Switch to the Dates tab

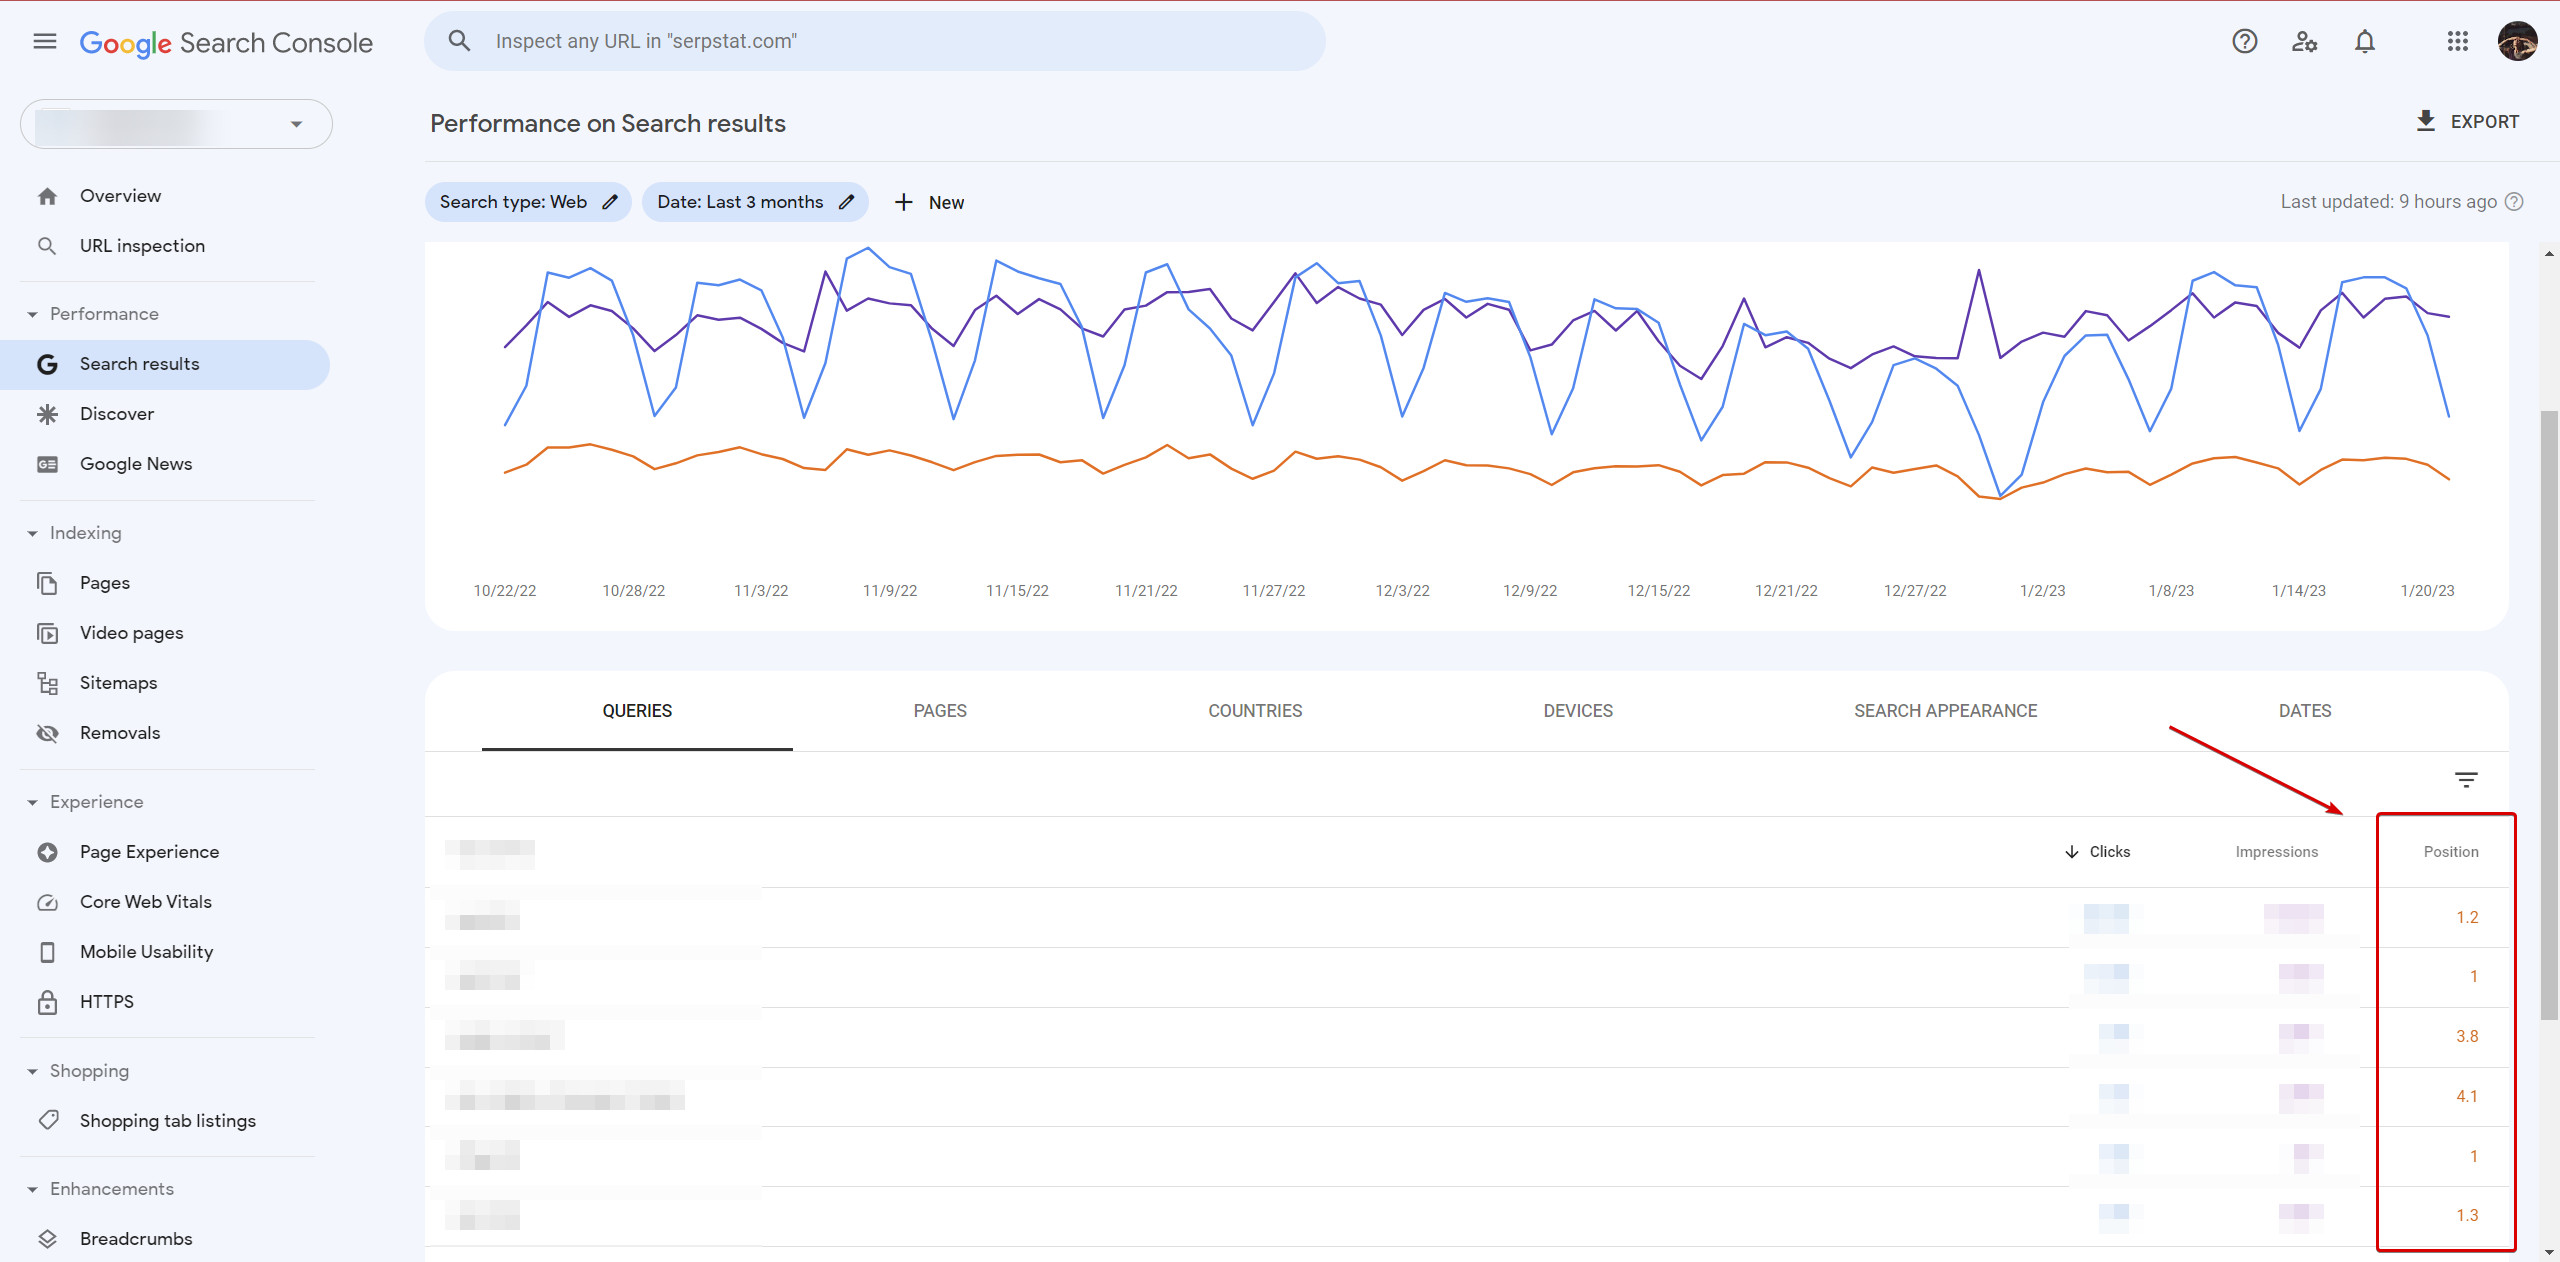pos(2305,711)
